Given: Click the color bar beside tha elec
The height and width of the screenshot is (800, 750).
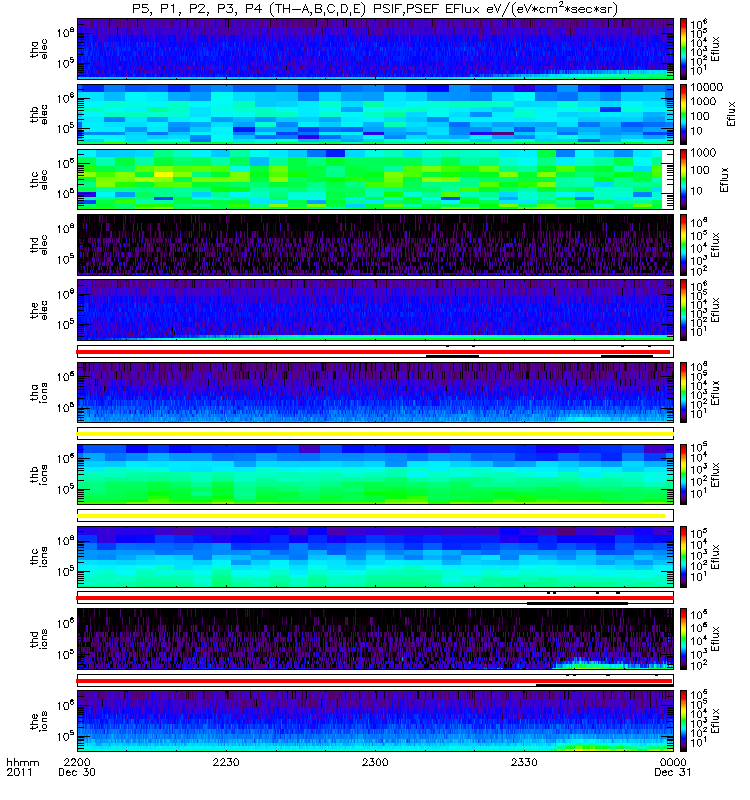Looking at the screenshot, I should 683,49.
